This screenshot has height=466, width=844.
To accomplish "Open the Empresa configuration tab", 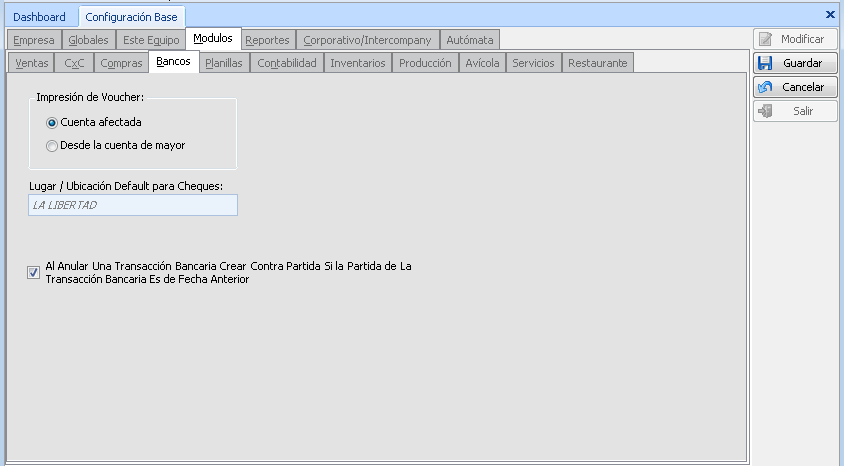I will click(34, 40).
